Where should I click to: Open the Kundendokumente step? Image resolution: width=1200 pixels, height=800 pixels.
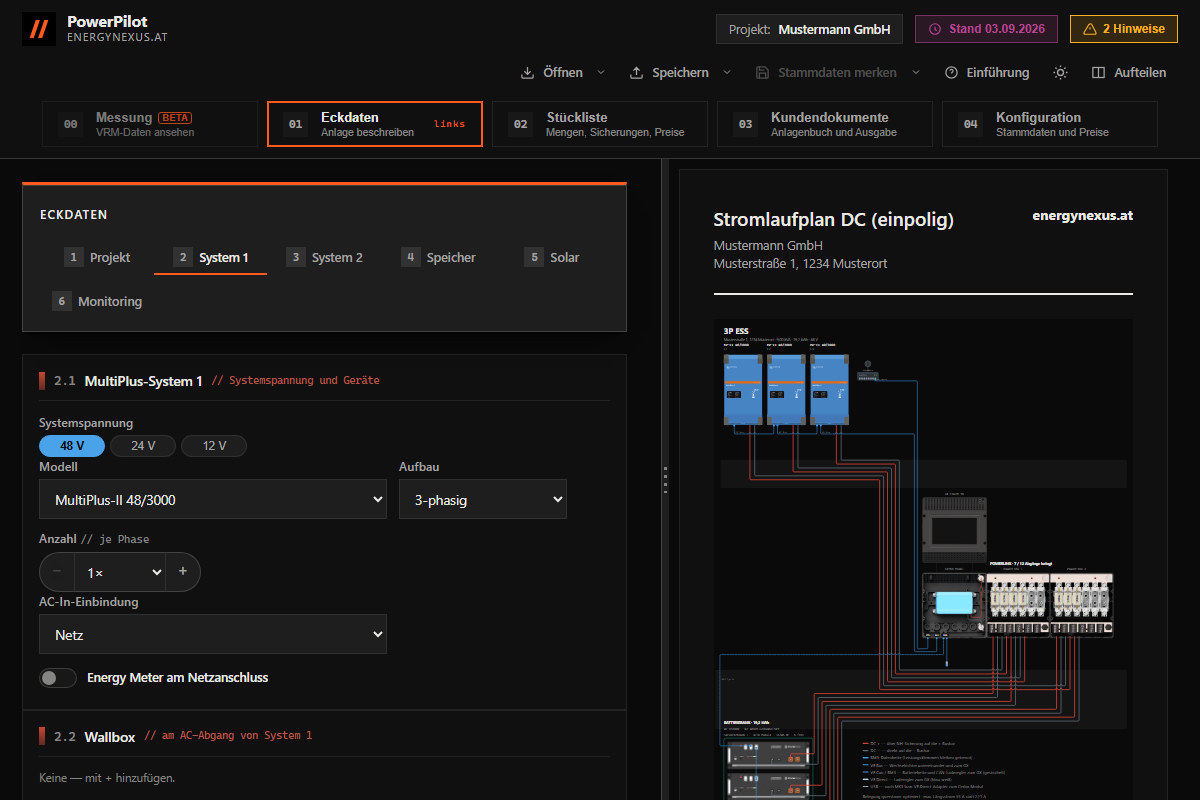(825, 124)
